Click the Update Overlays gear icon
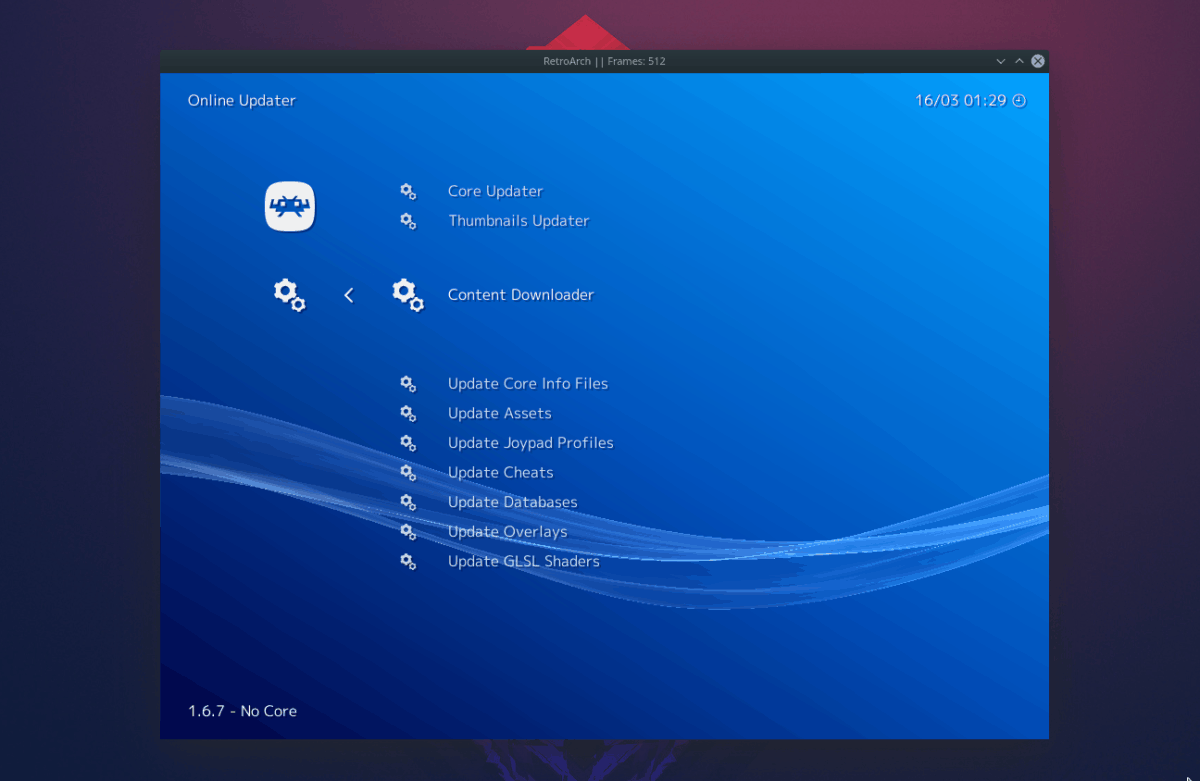This screenshot has height=781, width=1200. 408,531
